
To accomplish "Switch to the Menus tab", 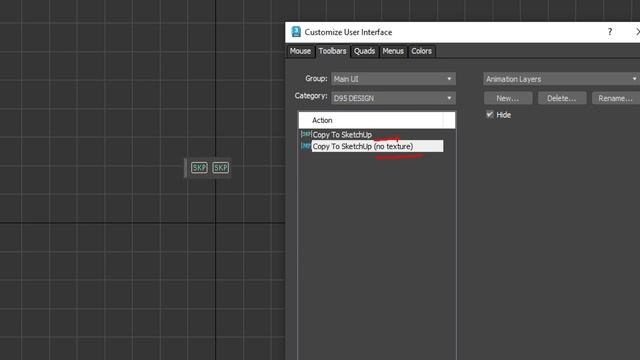I will coord(393,51).
